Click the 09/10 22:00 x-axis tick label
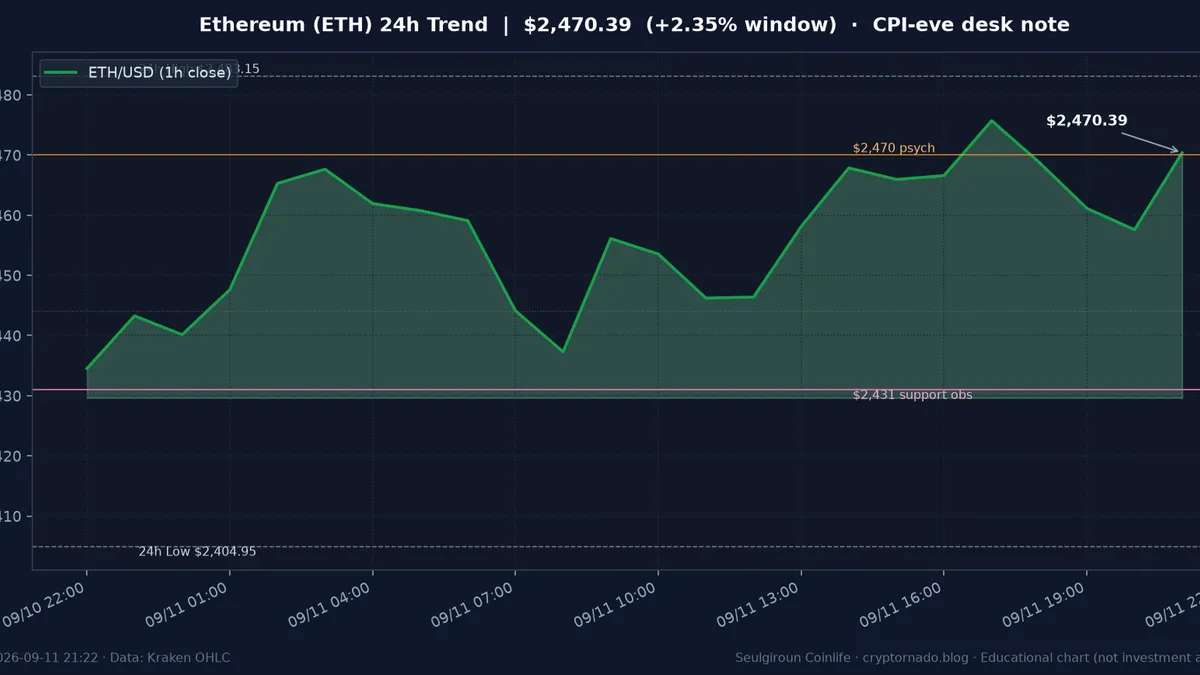 click(44, 605)
